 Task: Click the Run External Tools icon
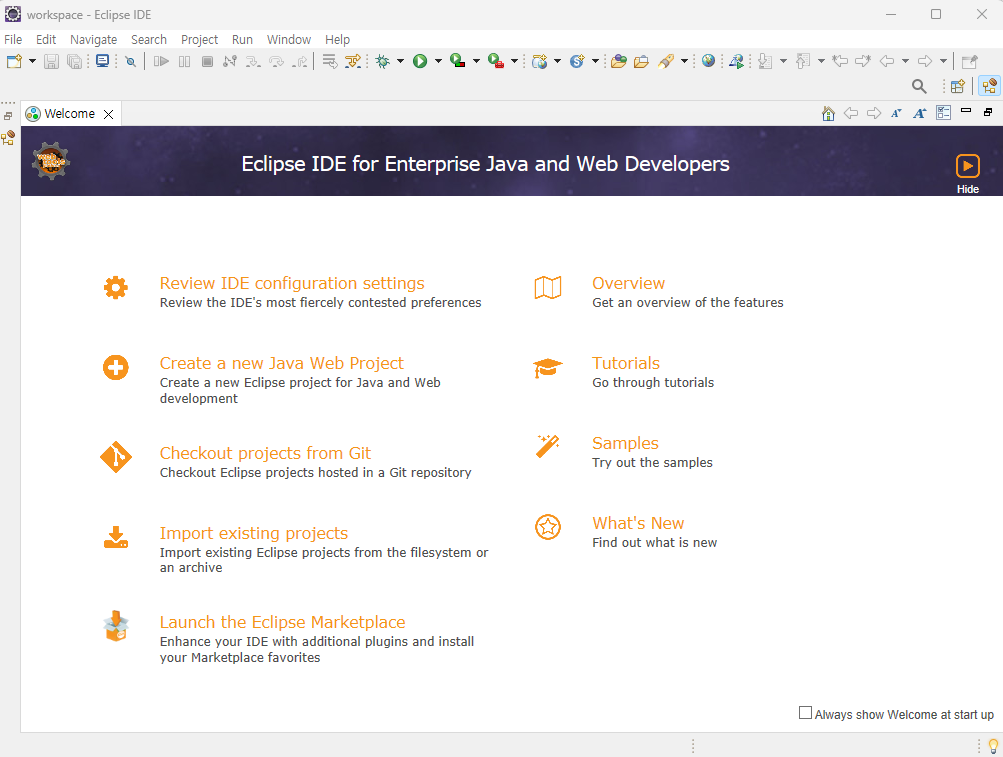point(496,61)
